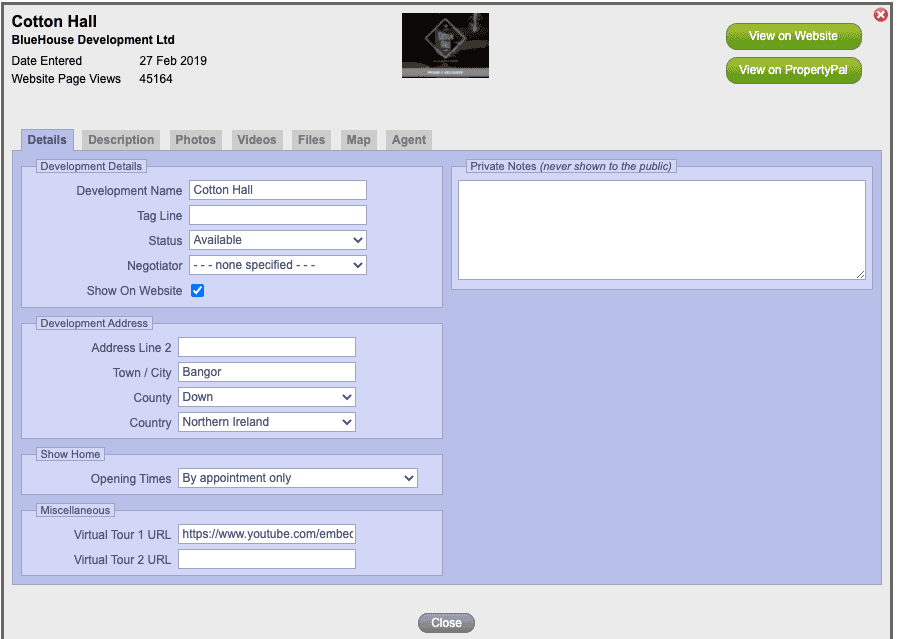Screen dimensions: 899x639
Task: Click the View on PropertyPal button
Action: click(x=793, y=70)
